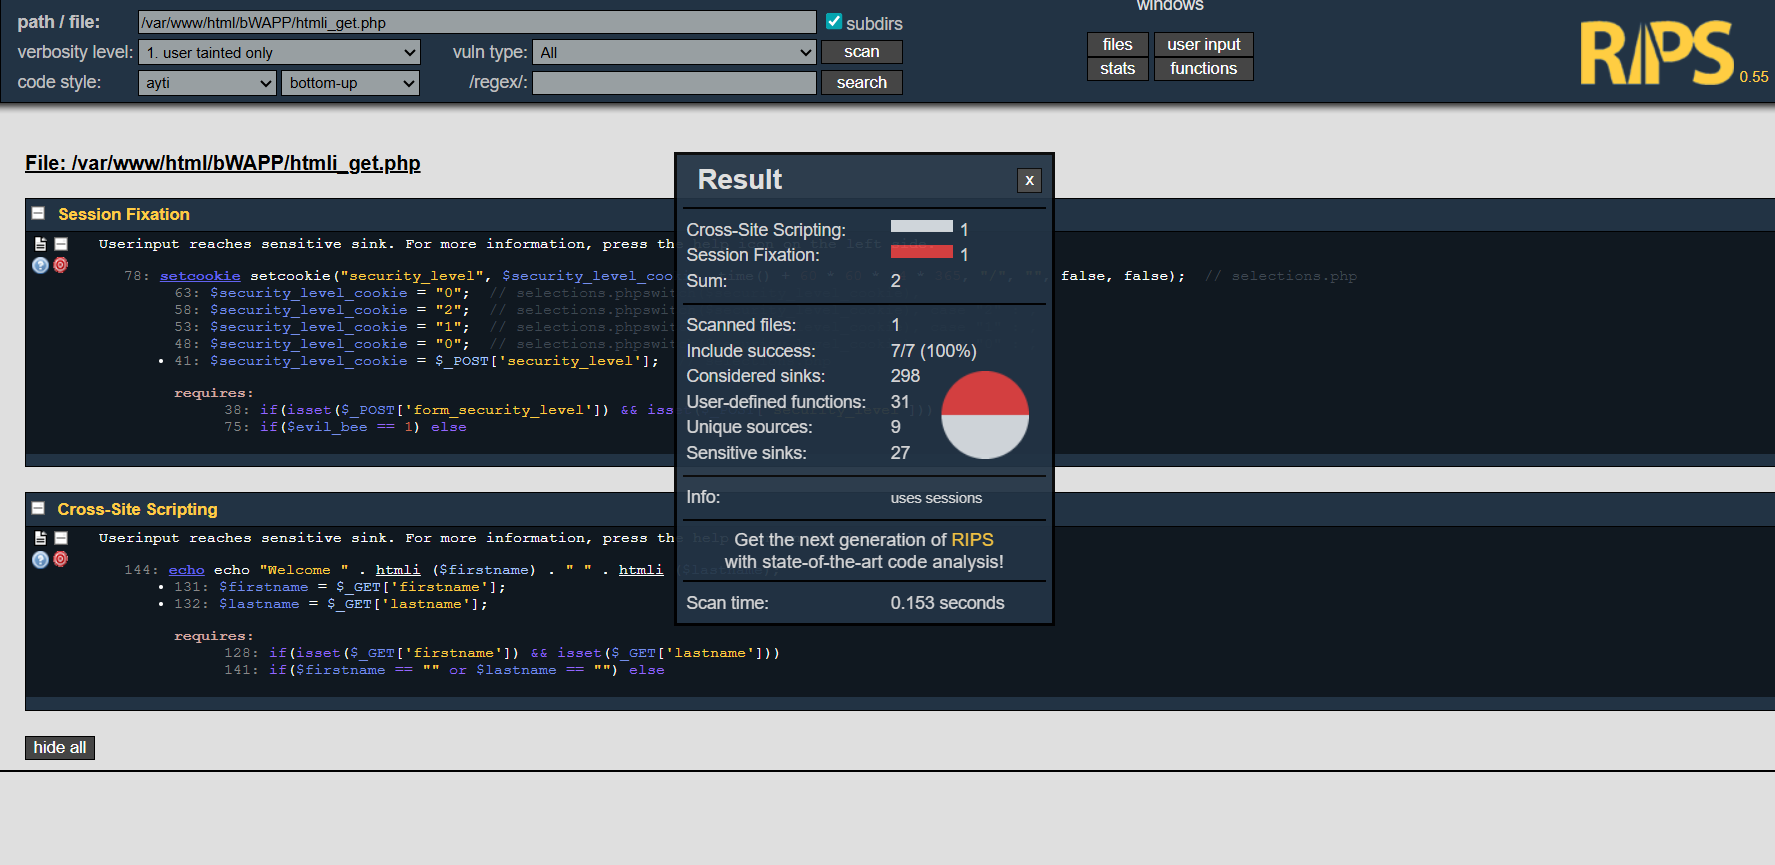Expand the ayti code style dropdown
This screenshot has width=1775, height=865.
click(x=207, y=83)
